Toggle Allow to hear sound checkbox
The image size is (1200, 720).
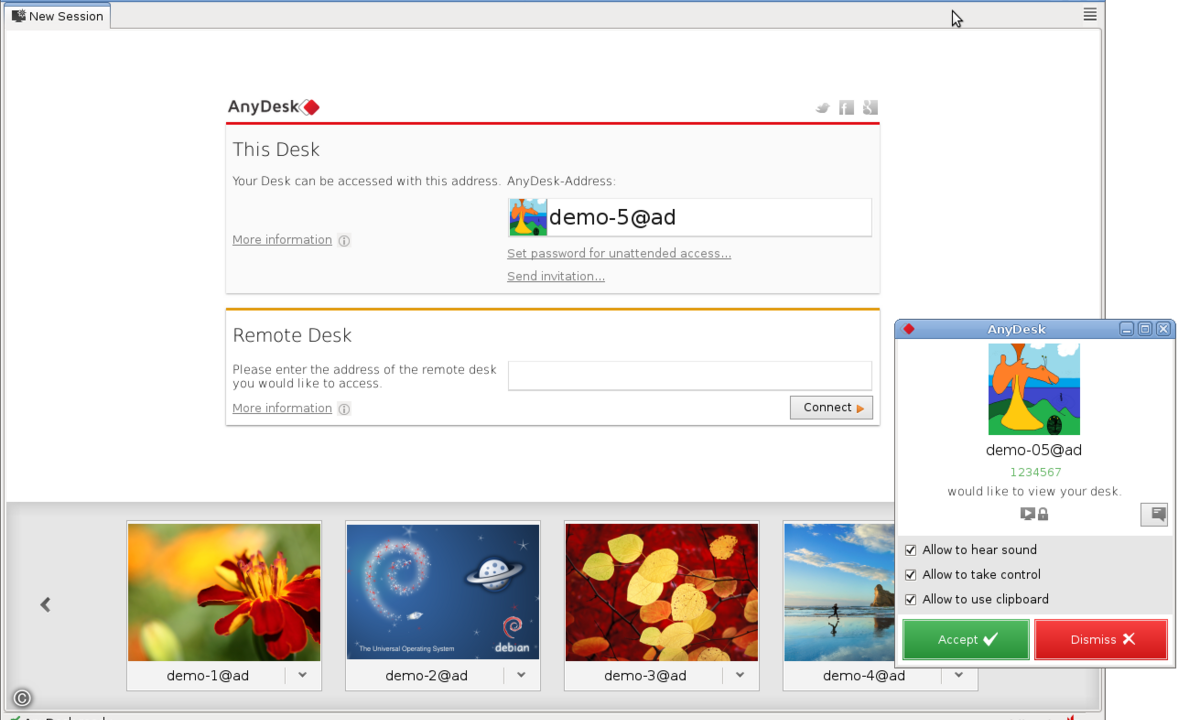tap(911, 550)
